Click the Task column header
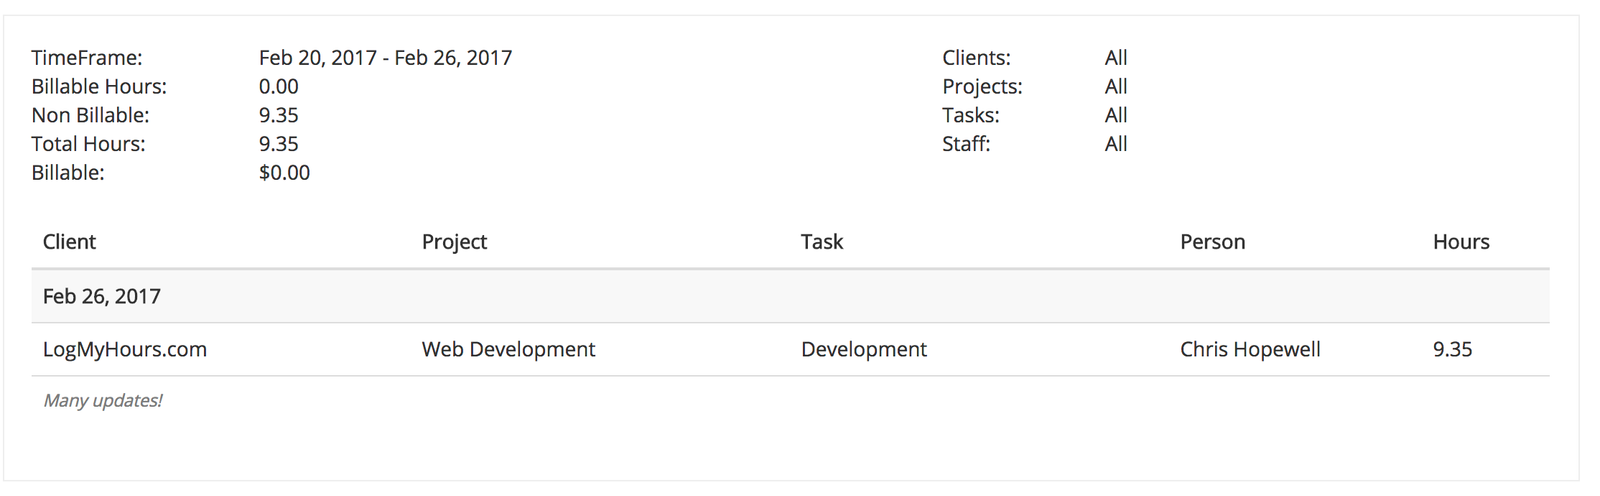 [822, 242]
